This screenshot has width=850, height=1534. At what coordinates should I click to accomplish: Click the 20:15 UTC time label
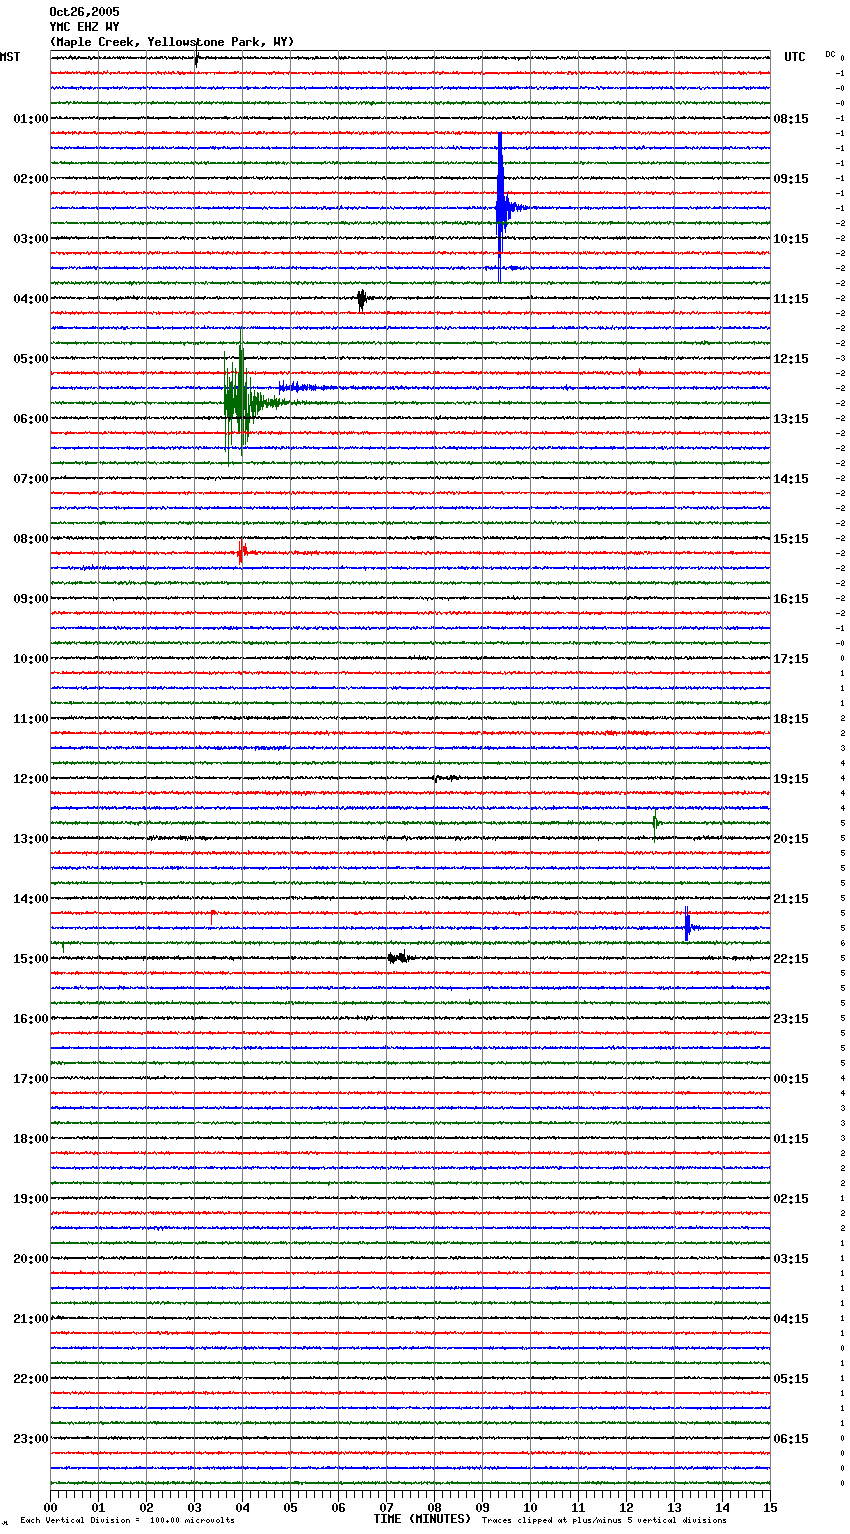pos(791,839)
